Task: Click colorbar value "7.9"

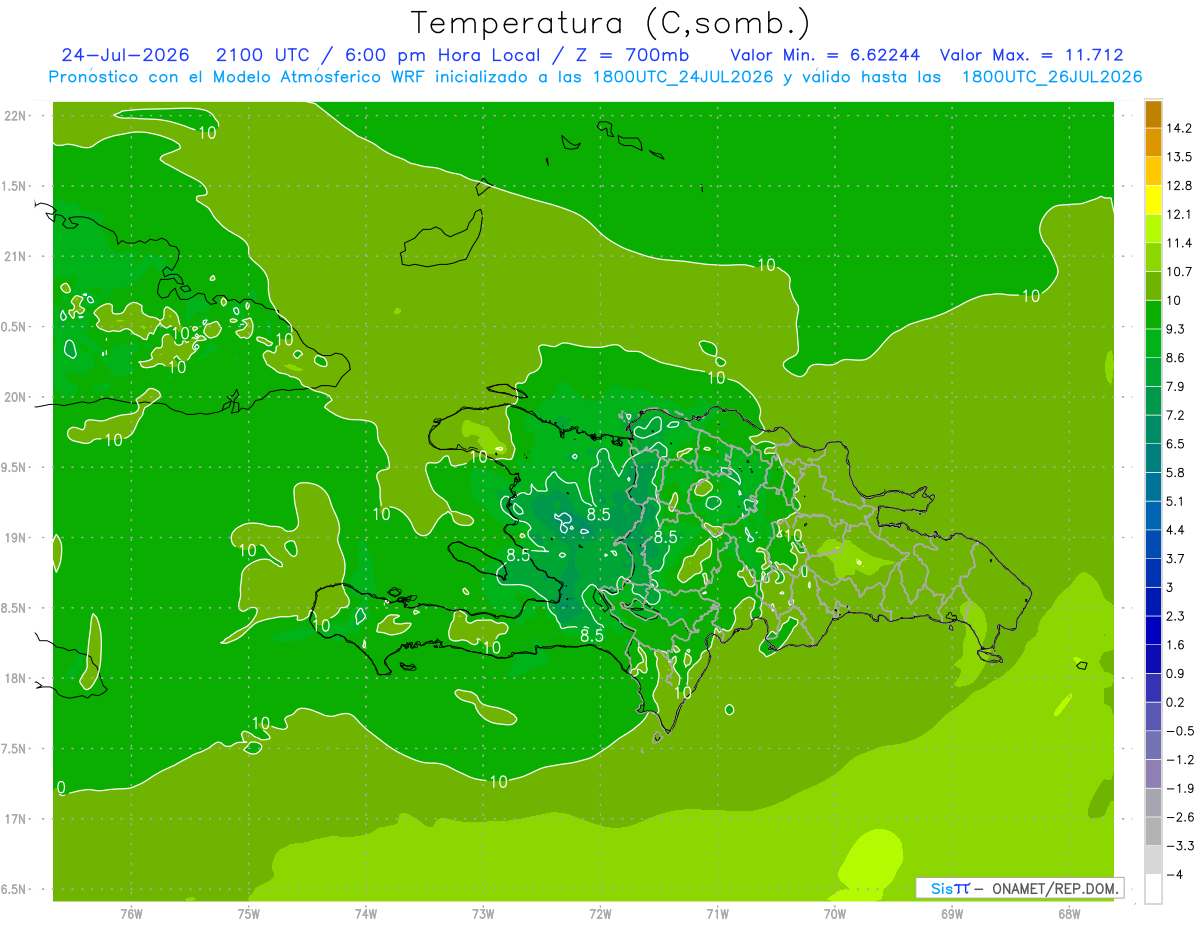Action: 1176,386
